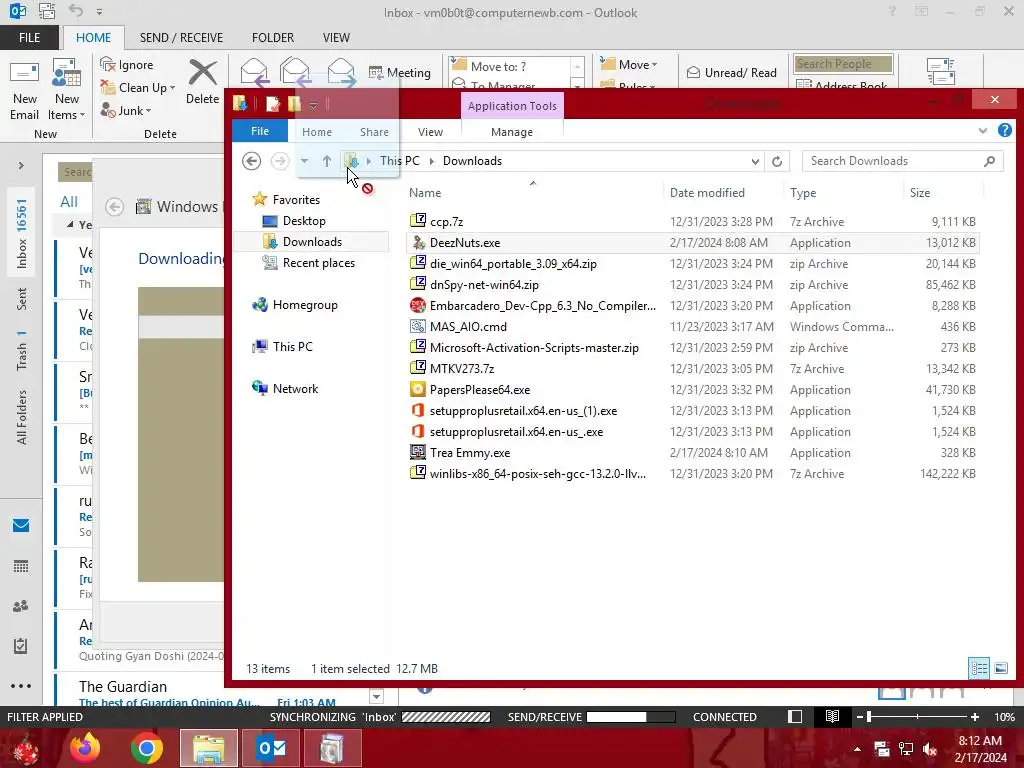Sort by Type column header
The image size is (1024, 768).
click(803, 193)
